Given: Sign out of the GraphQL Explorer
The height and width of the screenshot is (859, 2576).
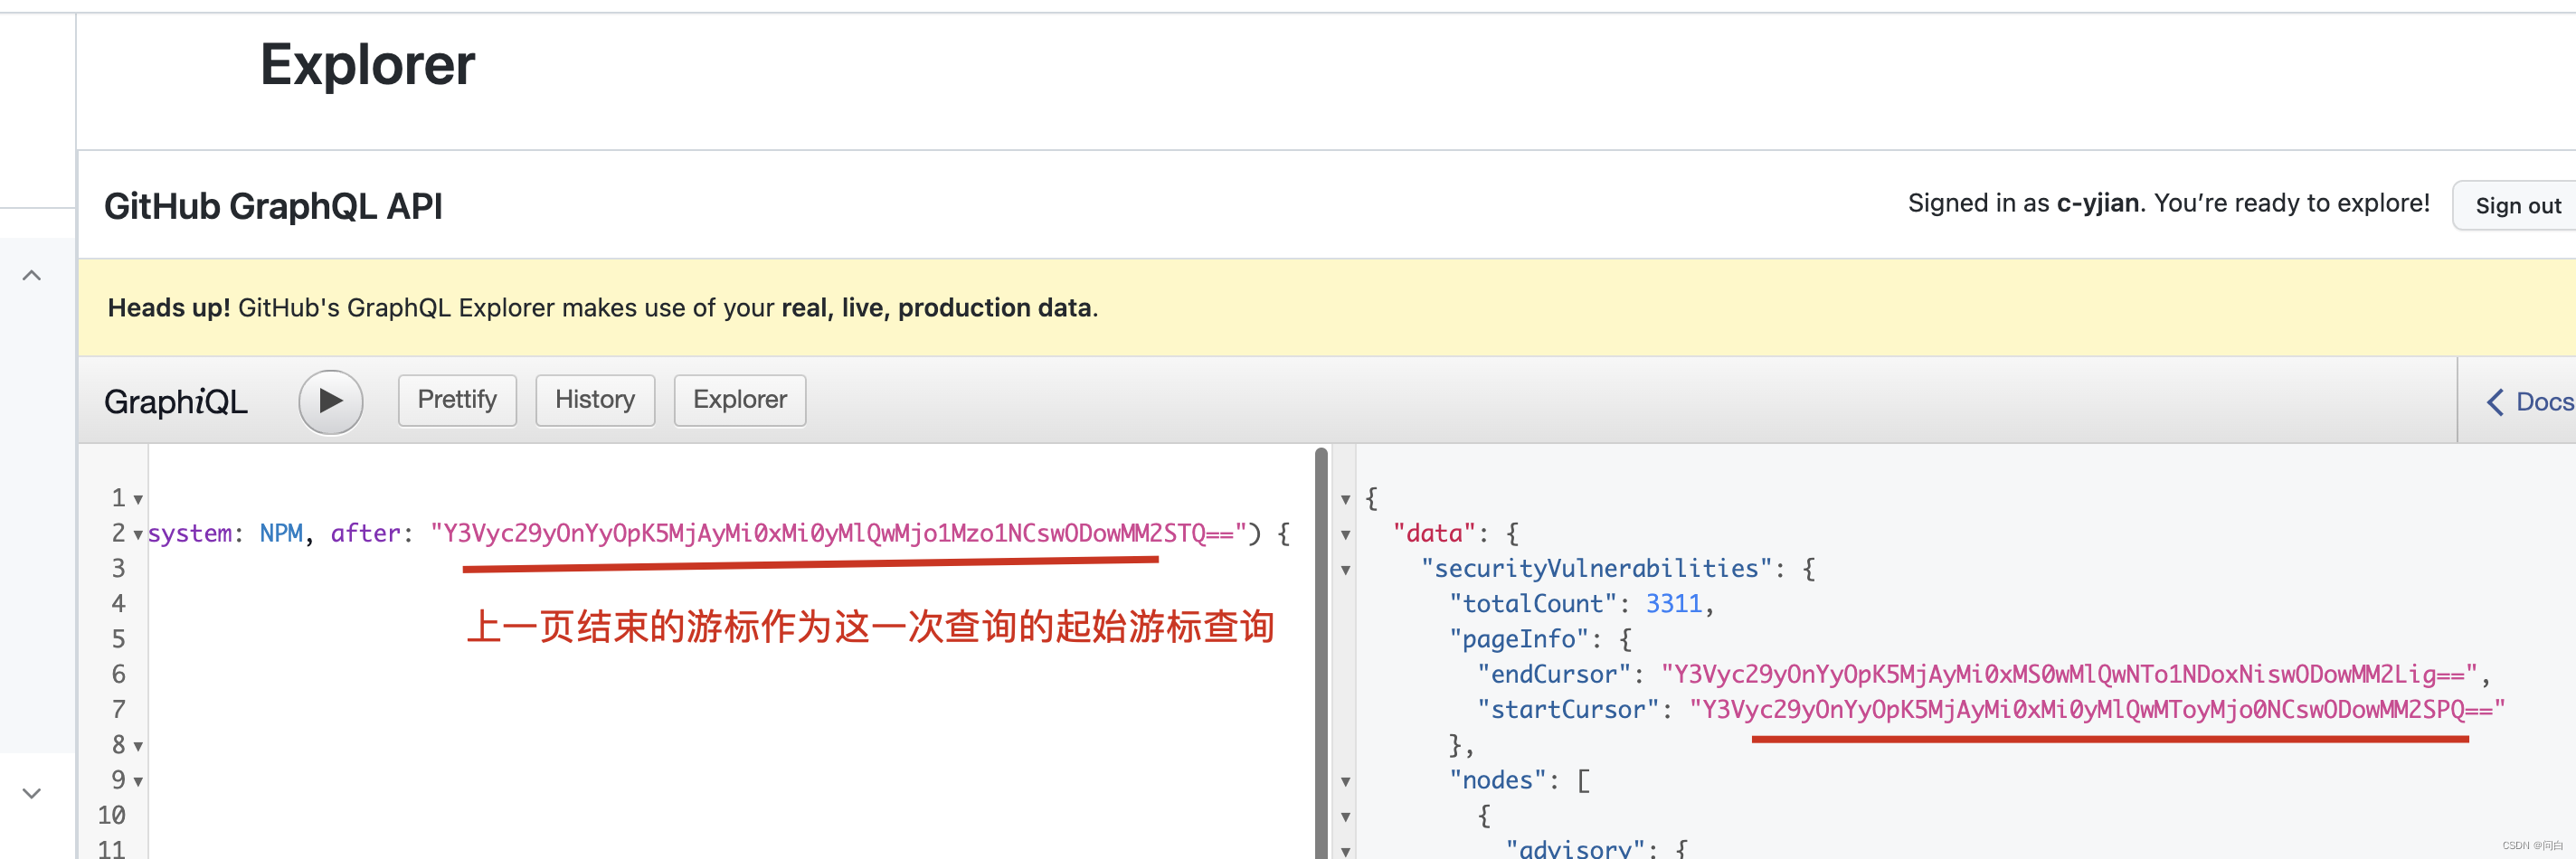Looking at the screenshot, I should (x=2517, y=205).
